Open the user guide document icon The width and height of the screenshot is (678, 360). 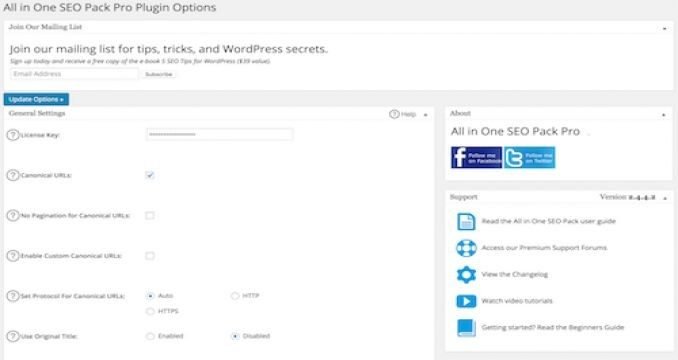tap(466, 222)
